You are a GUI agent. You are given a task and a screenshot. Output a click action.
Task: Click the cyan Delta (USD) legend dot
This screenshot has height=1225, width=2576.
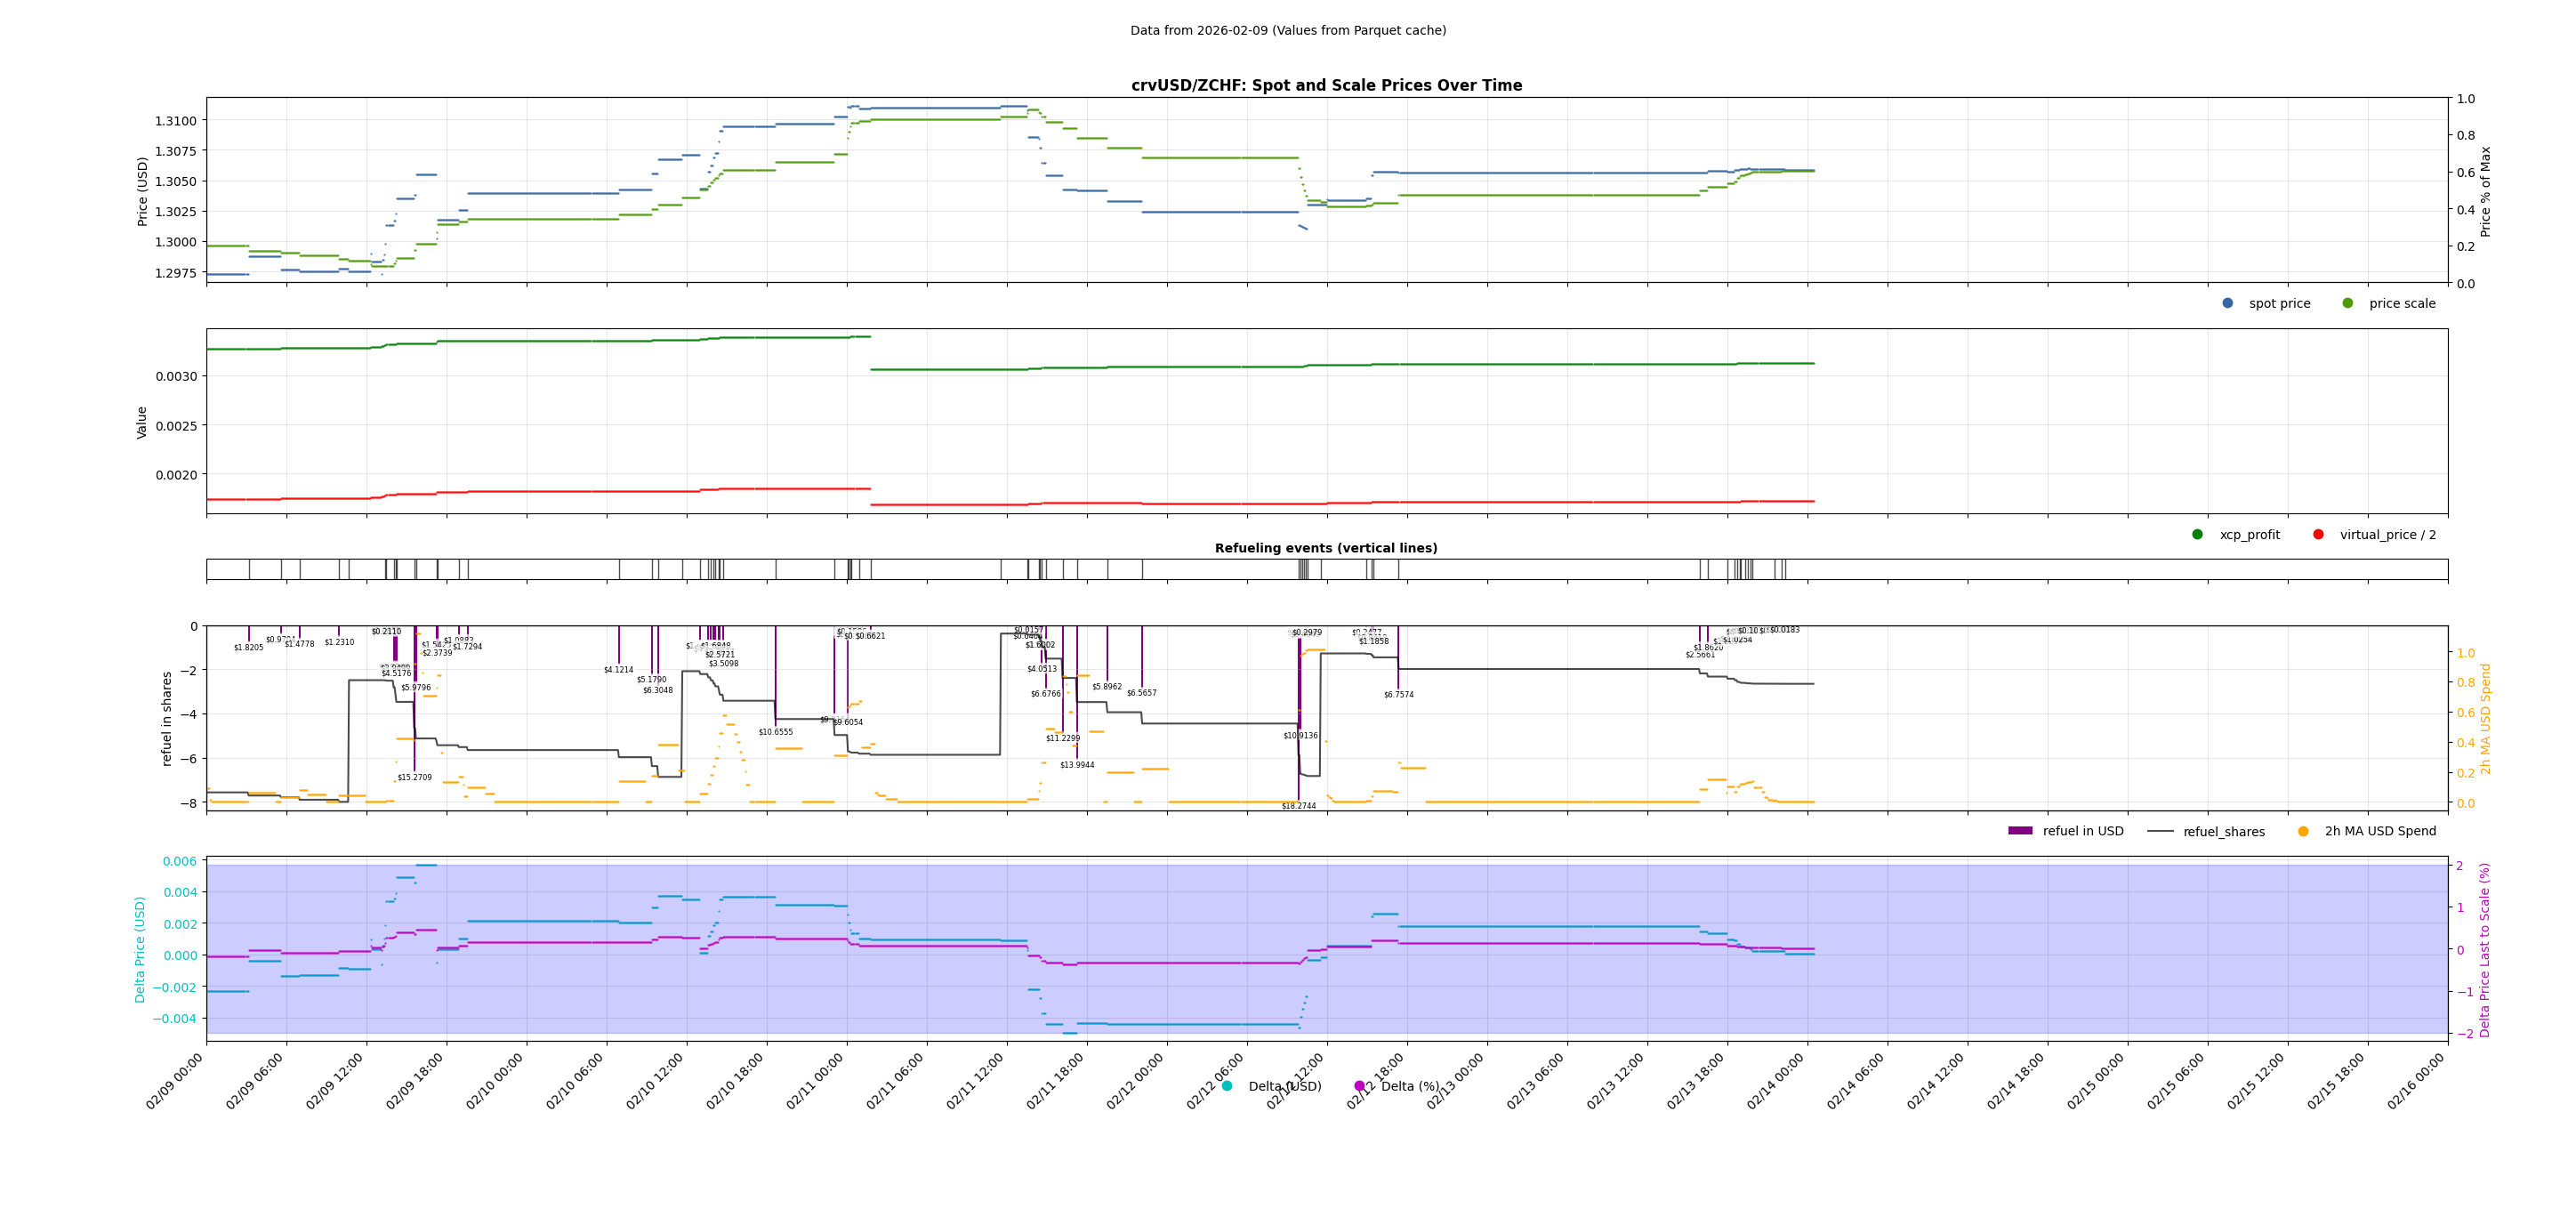[x=1227, y=1086]
